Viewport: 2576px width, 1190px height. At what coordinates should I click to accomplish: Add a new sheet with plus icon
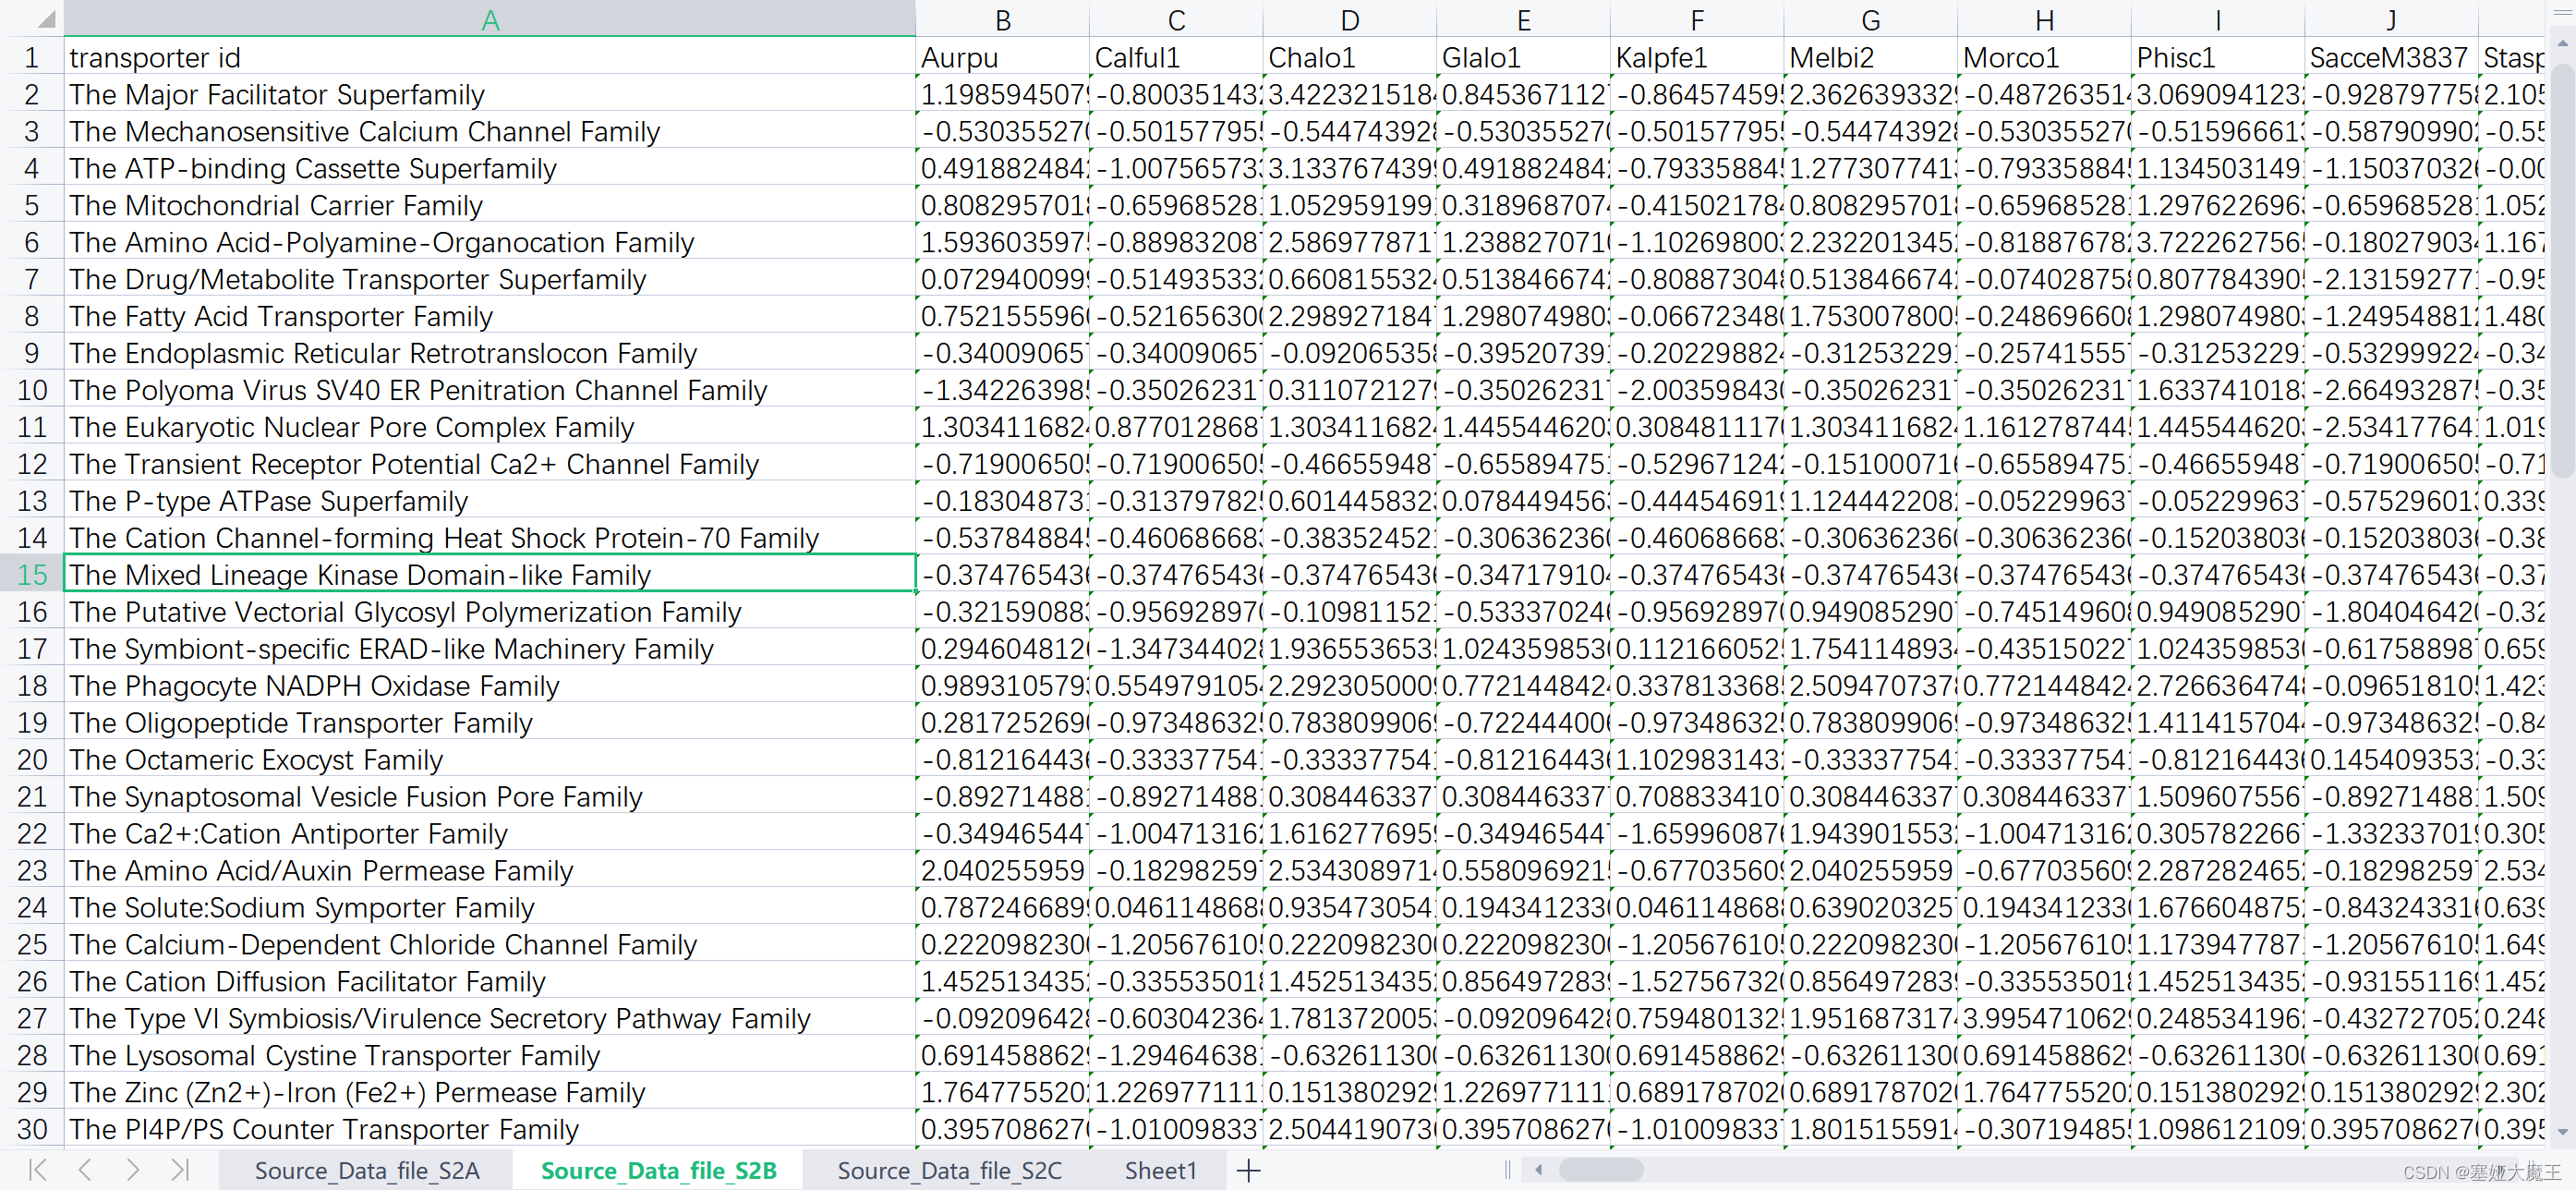point(1248,1170)
